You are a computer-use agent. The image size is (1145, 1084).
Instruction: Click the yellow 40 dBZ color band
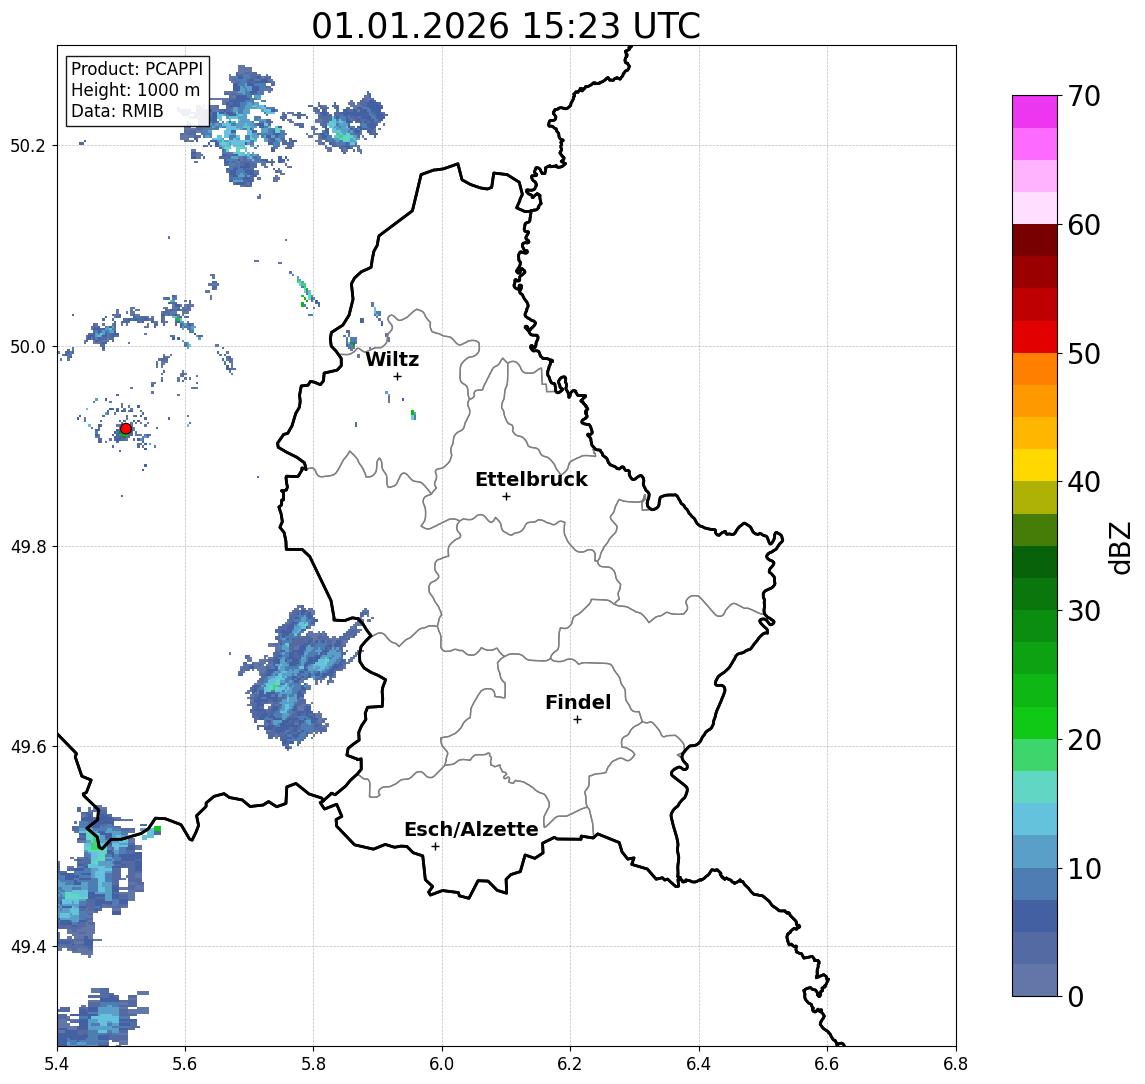coord(1035,465)
